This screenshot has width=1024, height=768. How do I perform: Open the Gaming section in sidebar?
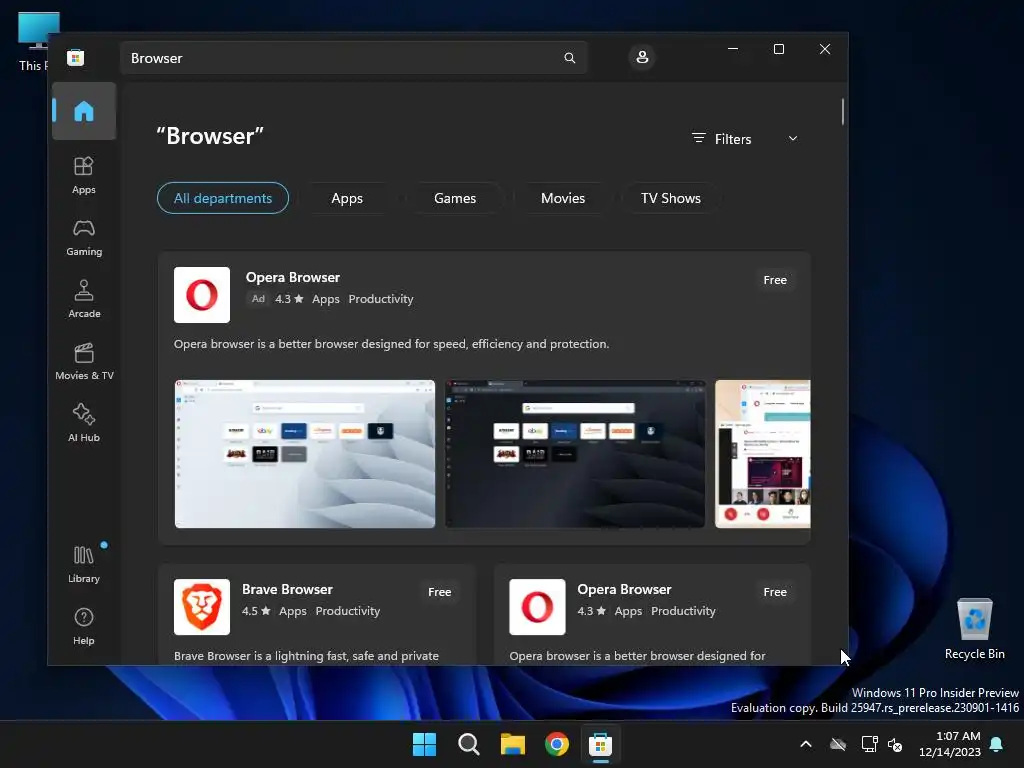[84, 238]
